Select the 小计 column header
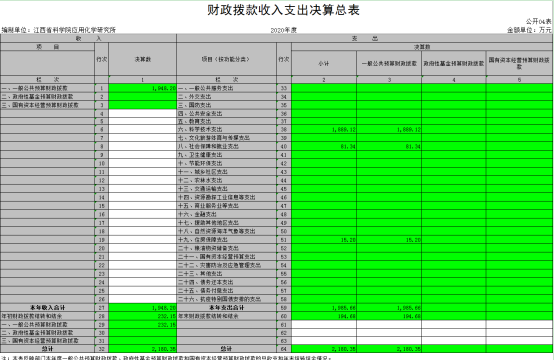The width and height of the screenshot is (554, 360). click(324, 63)
